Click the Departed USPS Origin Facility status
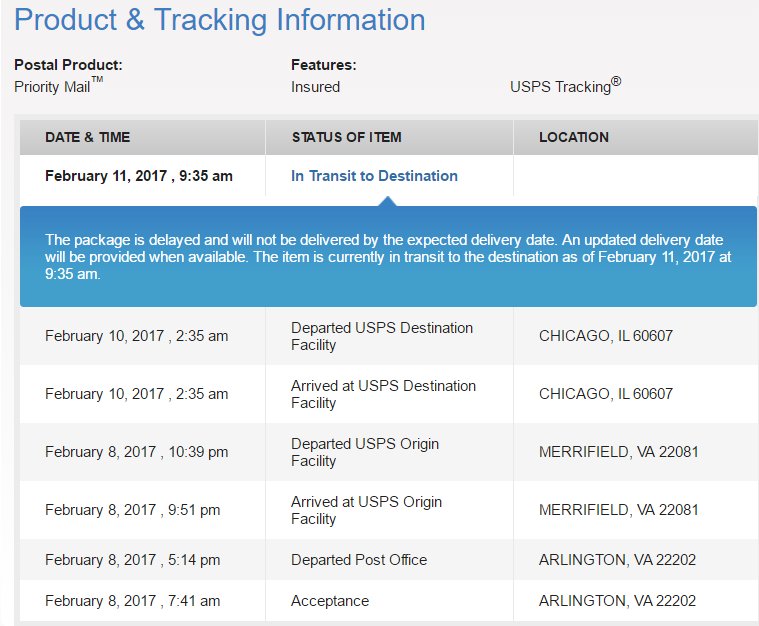 tap(365, 452)
